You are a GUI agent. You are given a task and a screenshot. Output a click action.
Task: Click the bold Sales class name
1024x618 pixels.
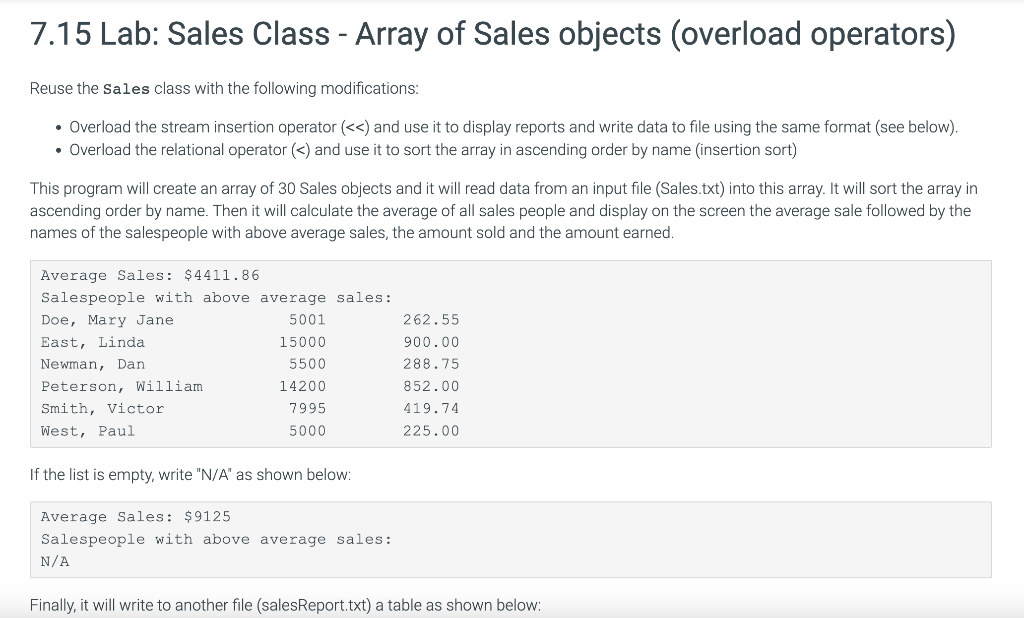(126, 89)
